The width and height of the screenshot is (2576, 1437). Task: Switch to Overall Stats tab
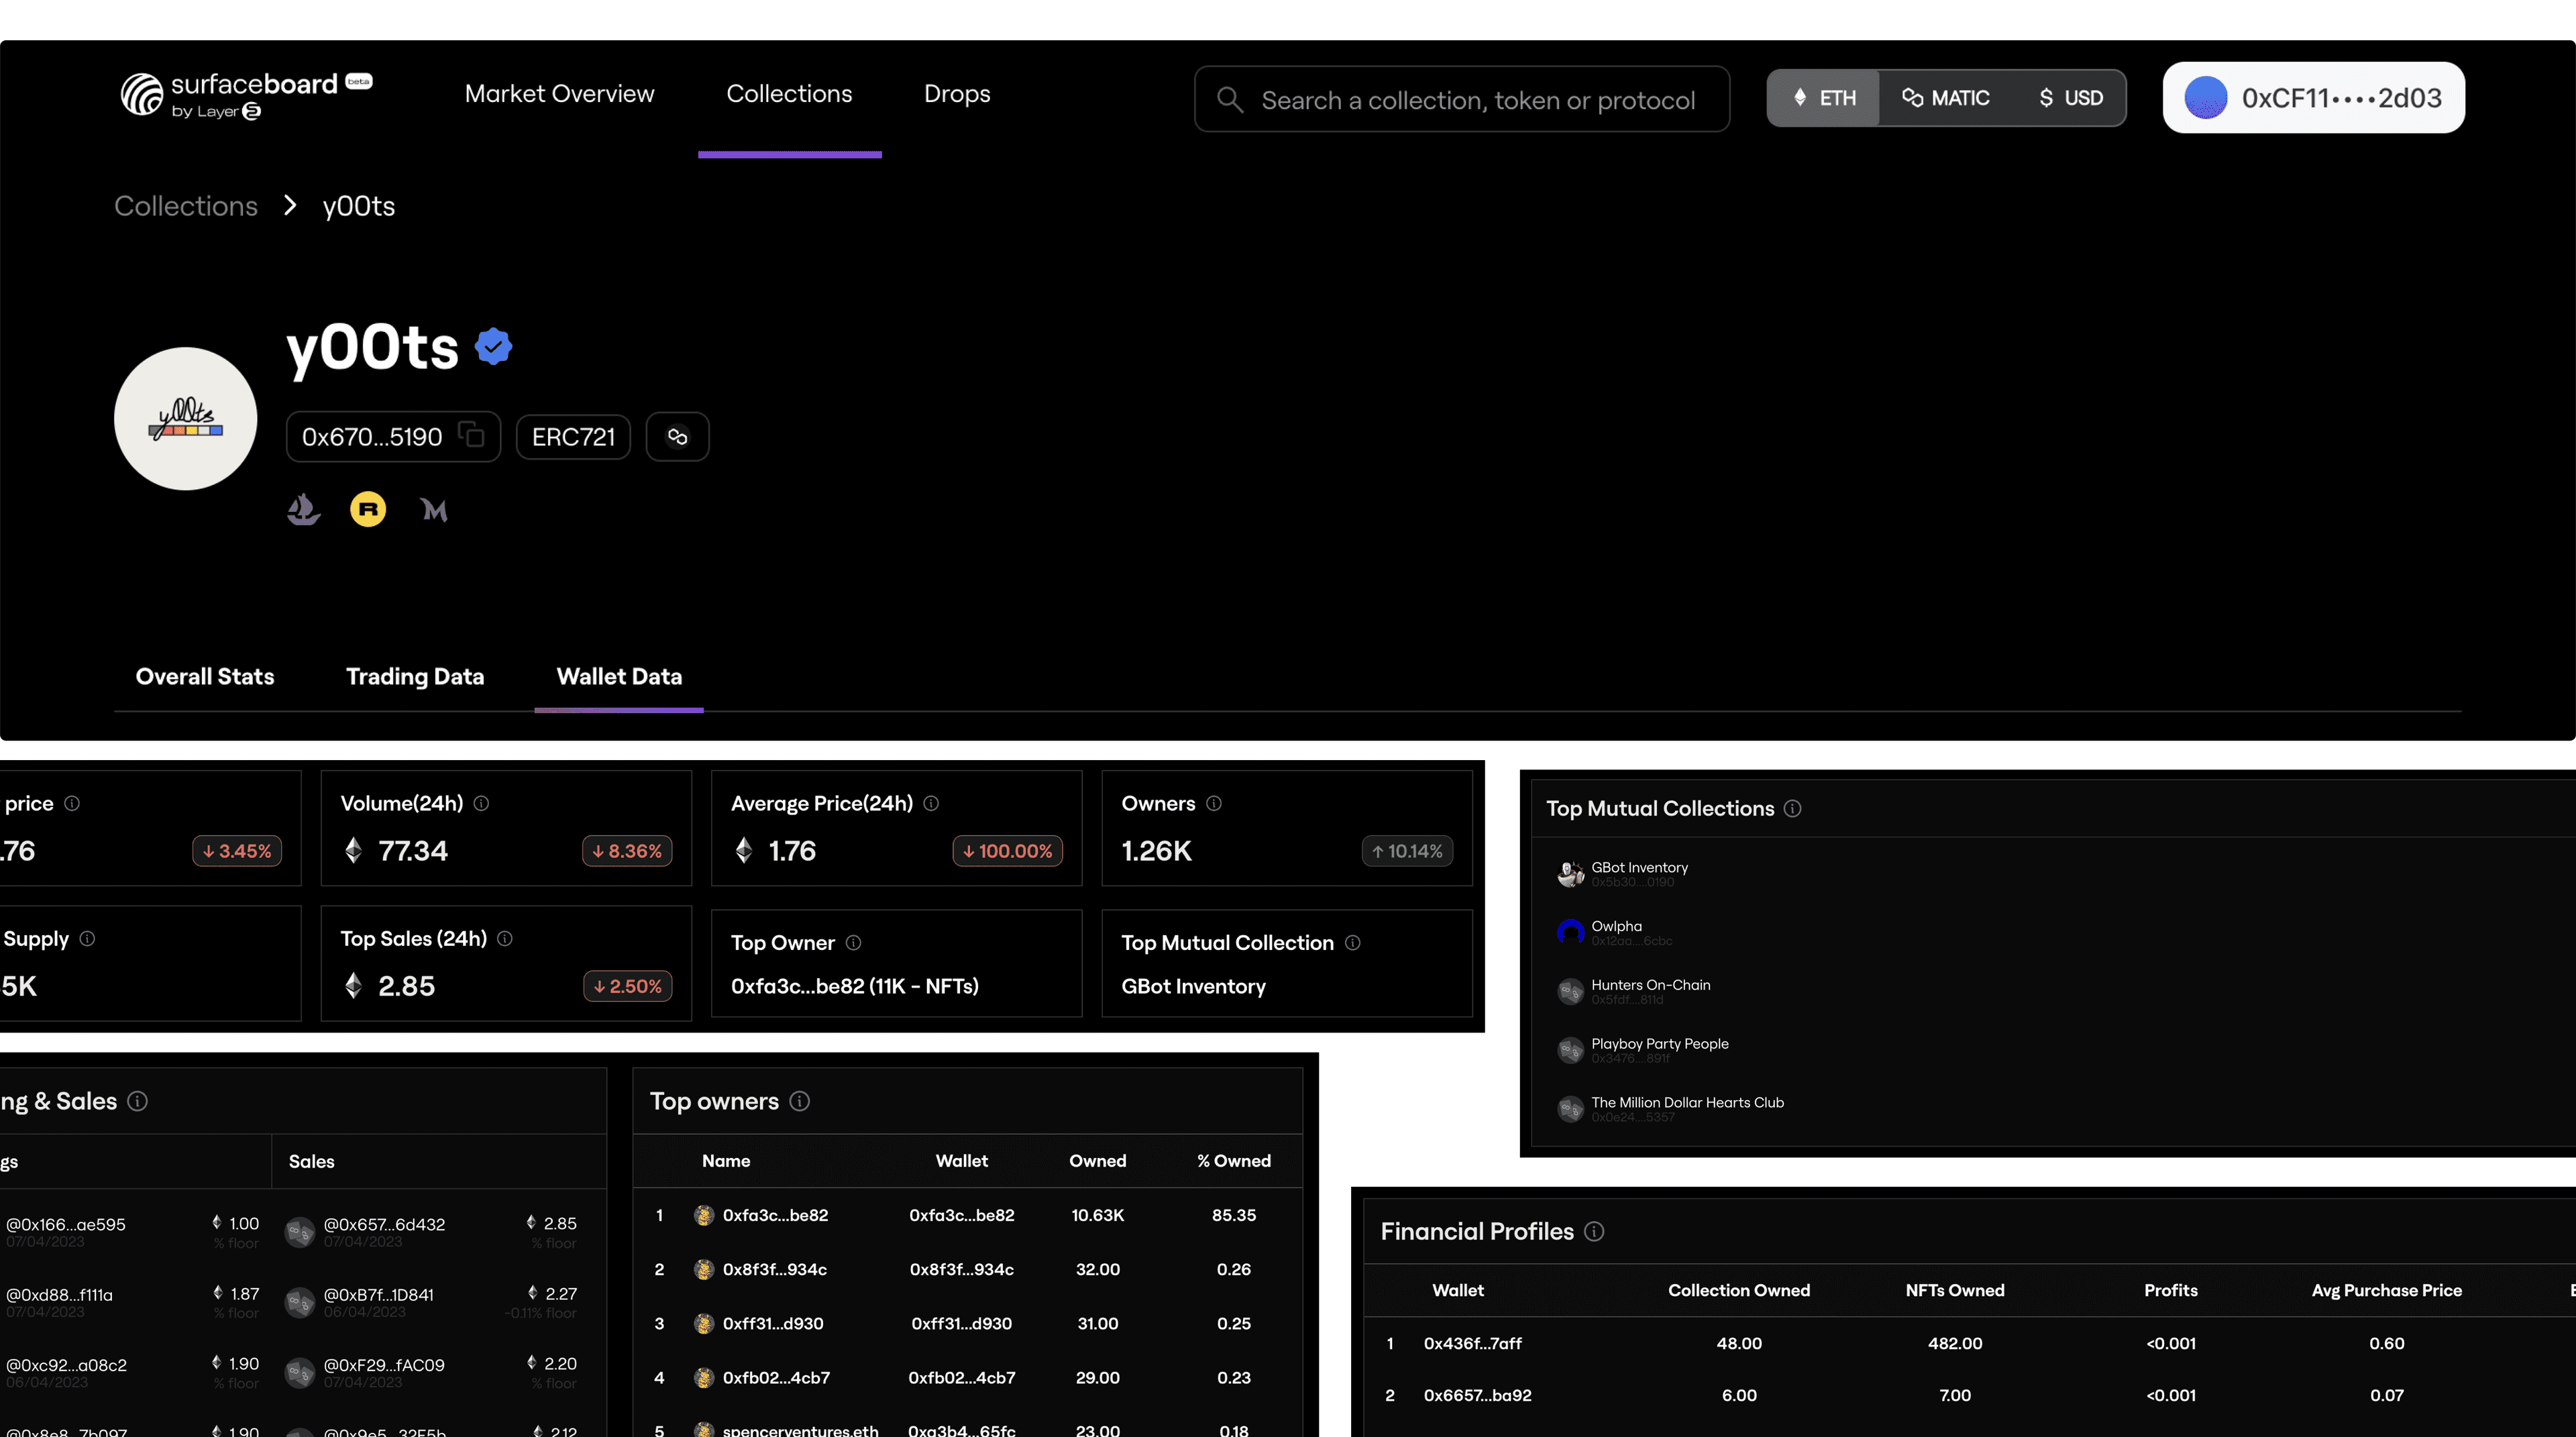pos(205,677)
